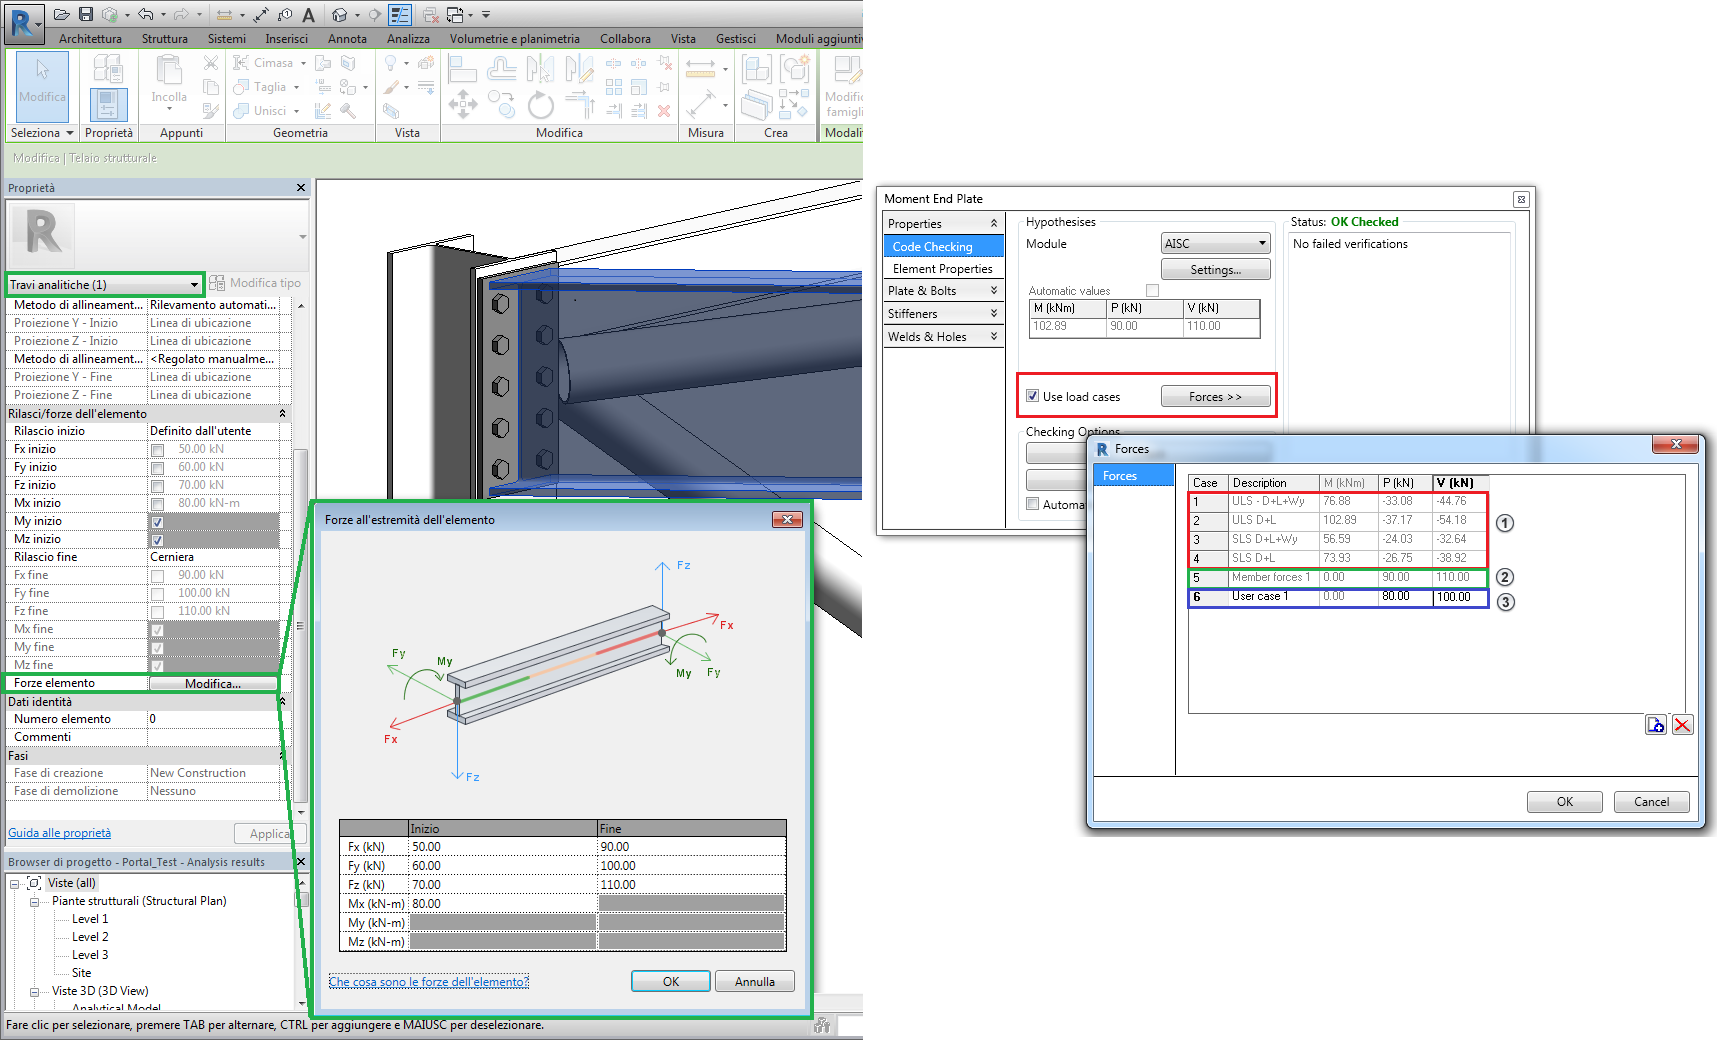Click the red X Delete icon in Modifica panel

664,111
